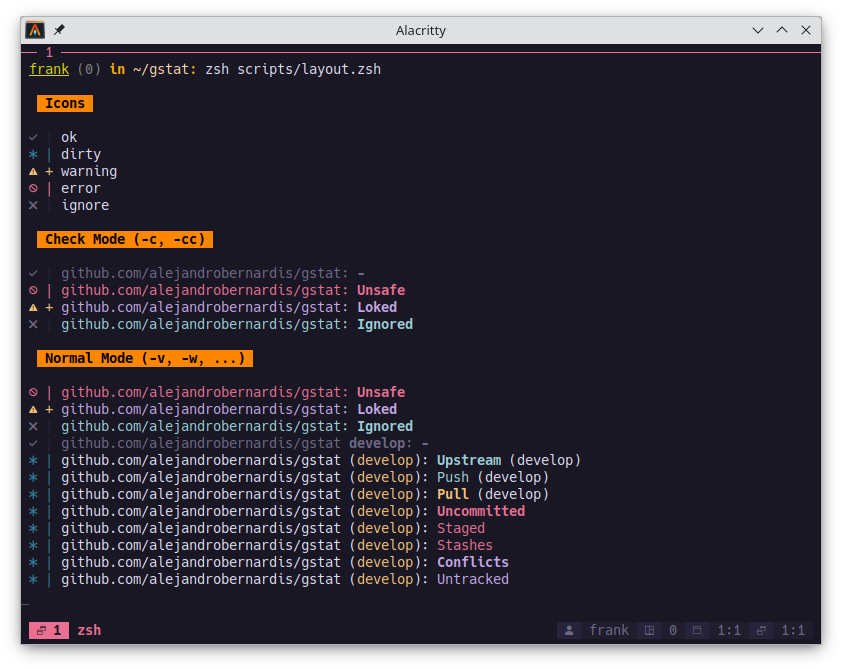Click the 'Unsafe' status in Check Mode section

point(381,290)
